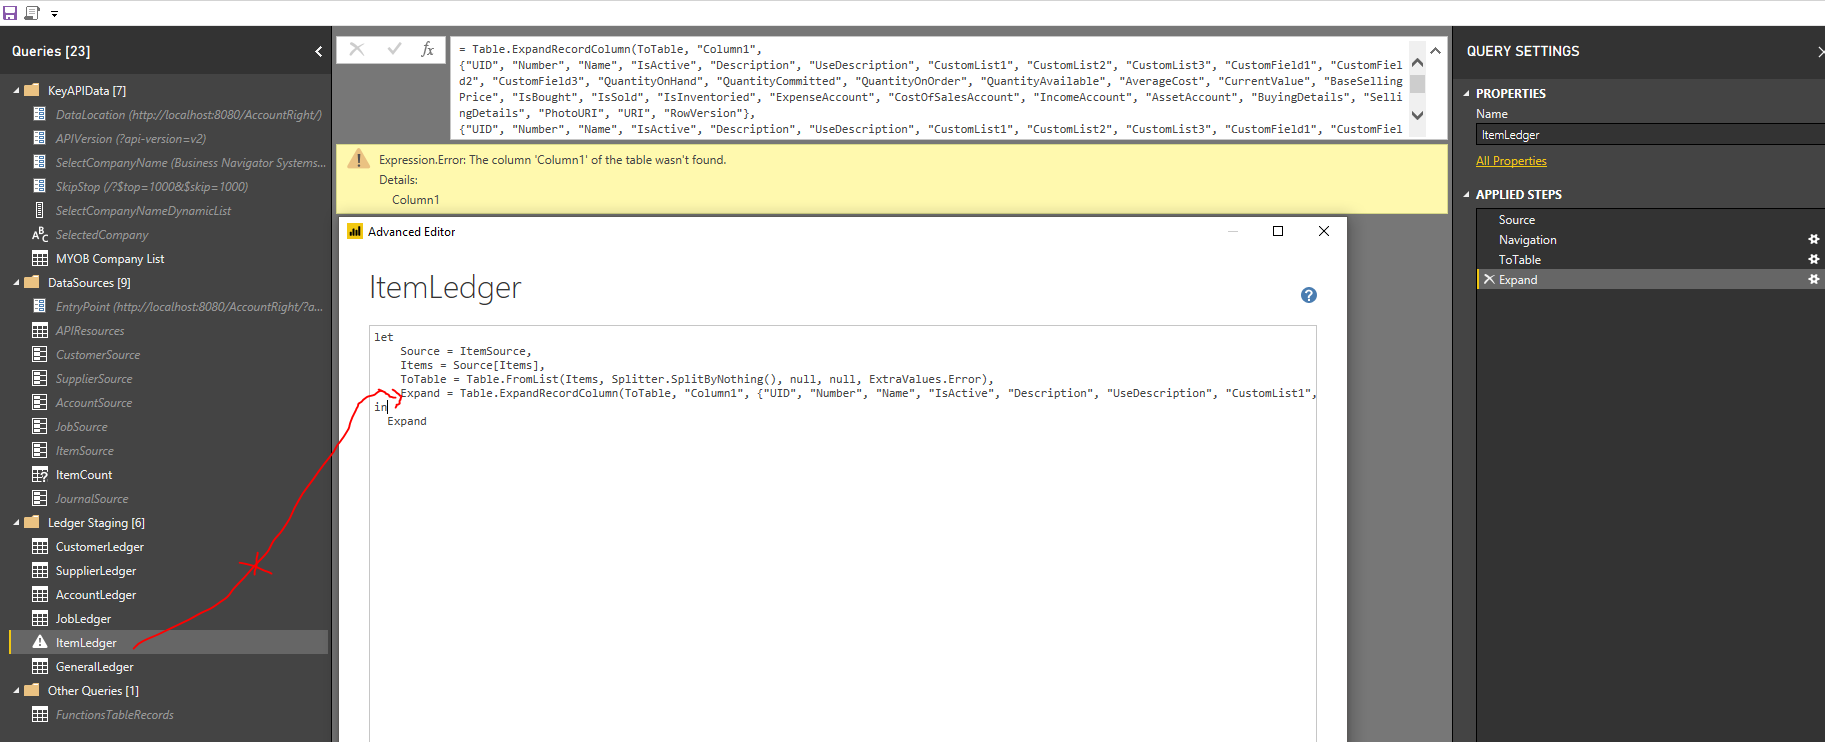The height and width of the screenshot is (742, 1825).
Task: Cancel the formula edit with the X
Action: (357, 49)
